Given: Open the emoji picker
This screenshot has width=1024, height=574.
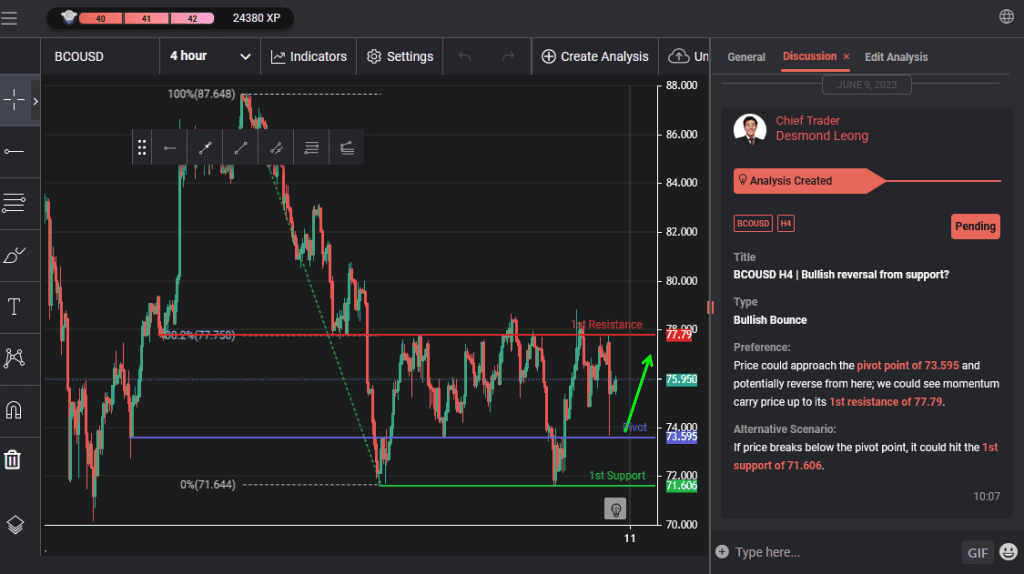Looking at the screenshot, I should point(1008,552).
